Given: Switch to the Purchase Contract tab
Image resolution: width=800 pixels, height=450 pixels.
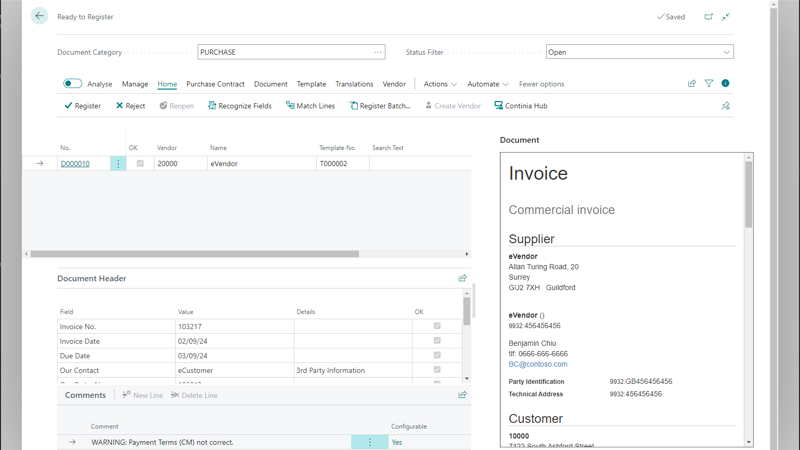Looking at the screenshot, I should coord(215,84).
